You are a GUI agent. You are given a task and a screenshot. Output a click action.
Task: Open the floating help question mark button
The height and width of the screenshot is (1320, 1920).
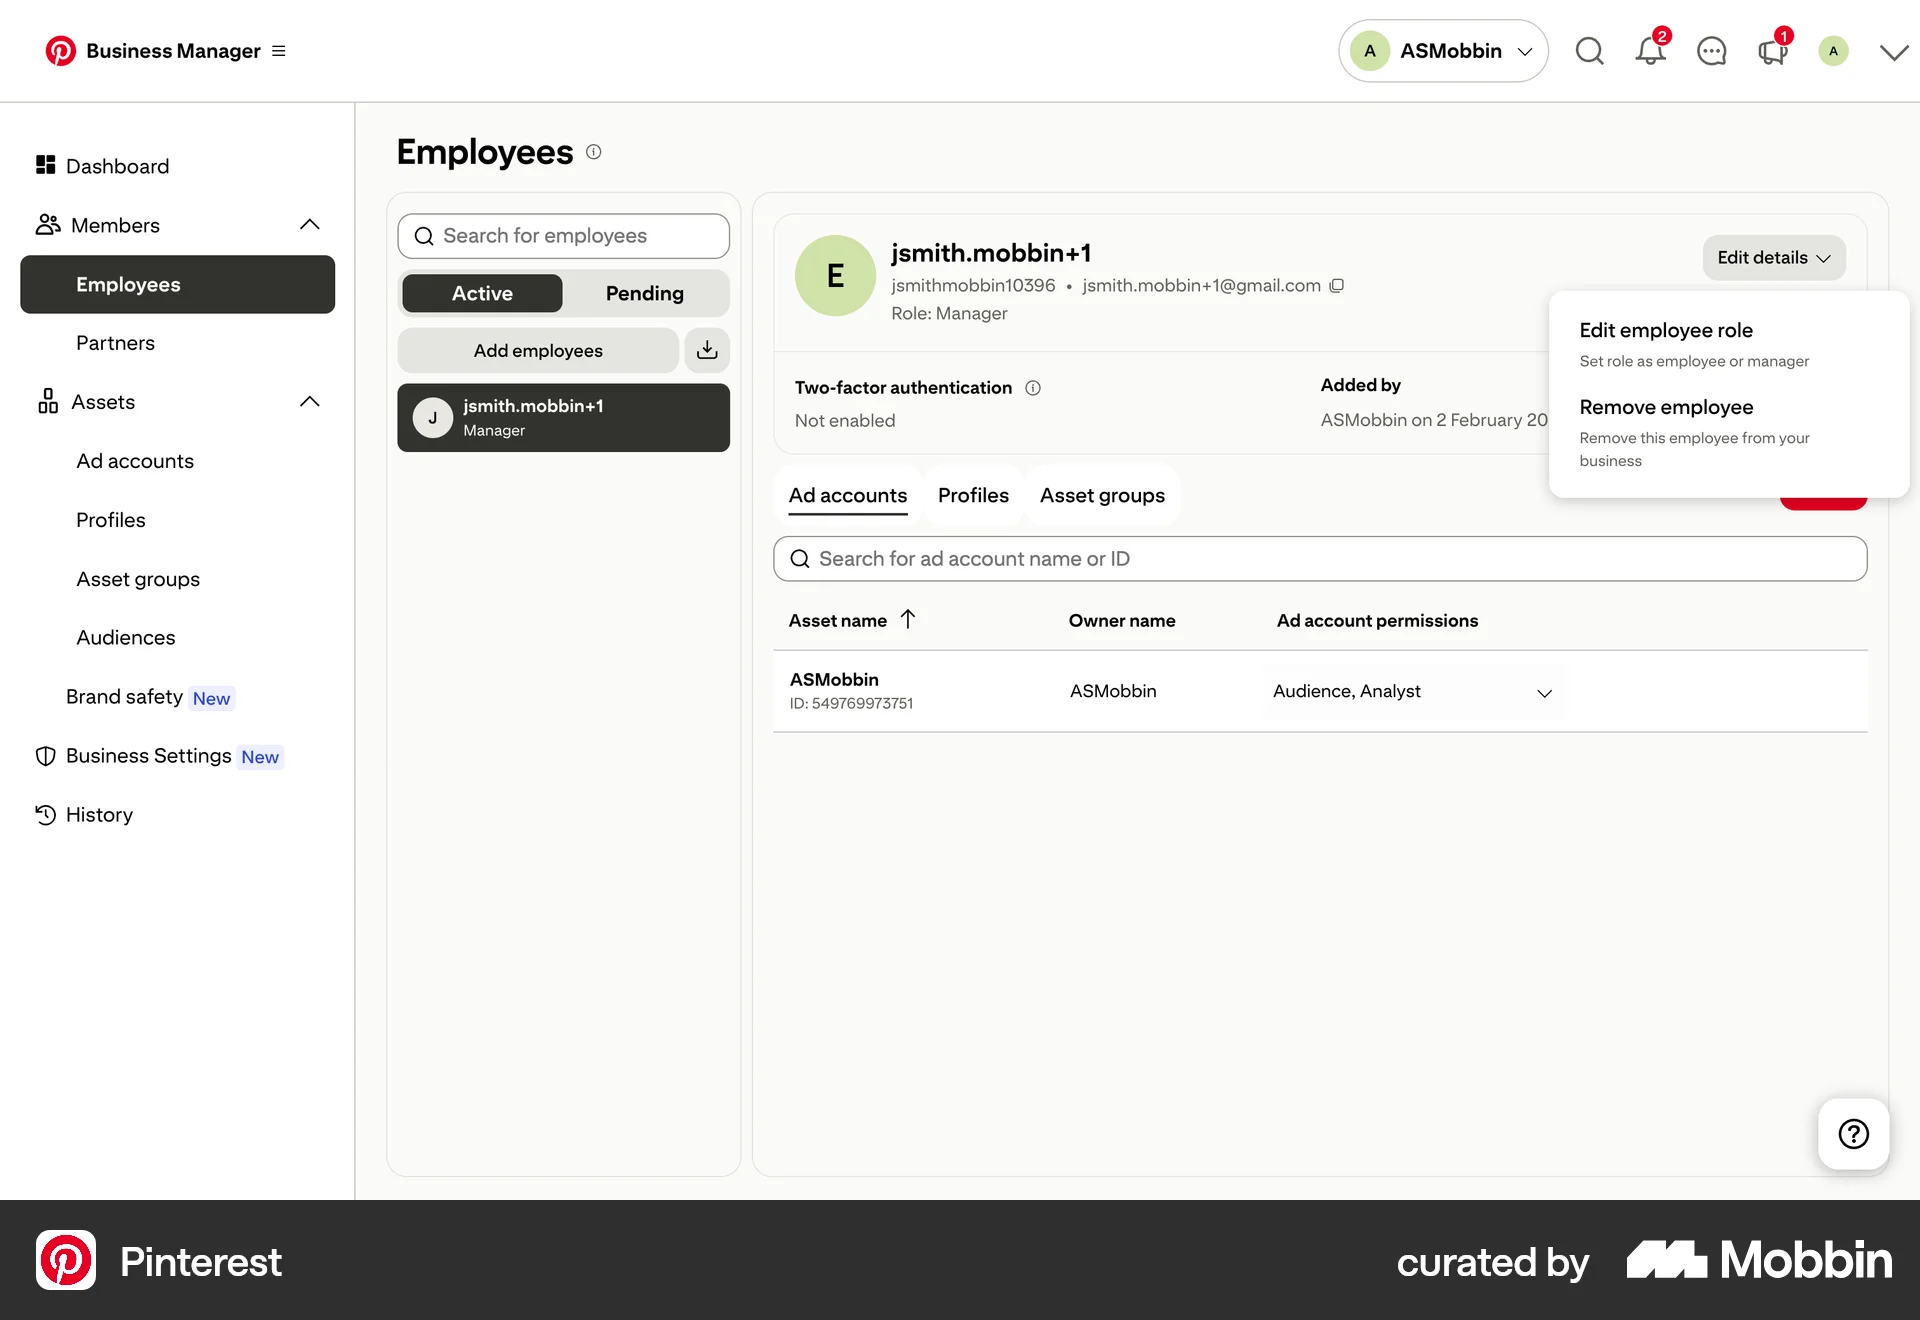(1853, 1134)
